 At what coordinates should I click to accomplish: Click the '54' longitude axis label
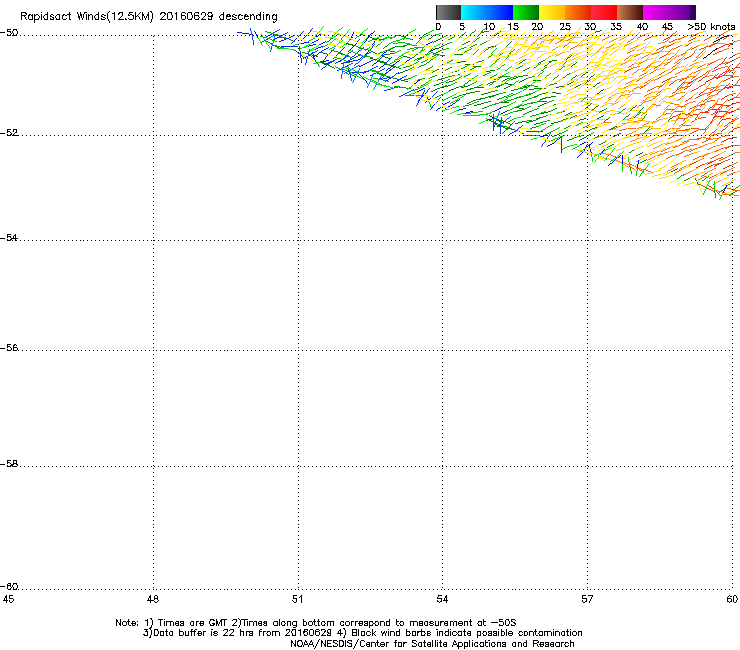pyautogui.click(x=442, y=599)
